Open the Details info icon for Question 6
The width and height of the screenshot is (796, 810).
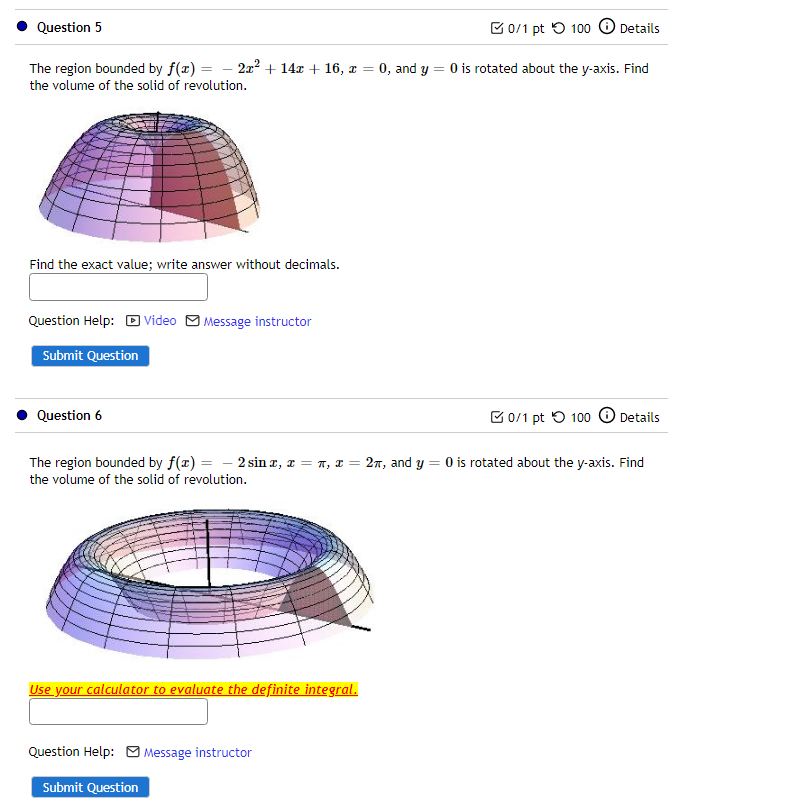(607, 416)
